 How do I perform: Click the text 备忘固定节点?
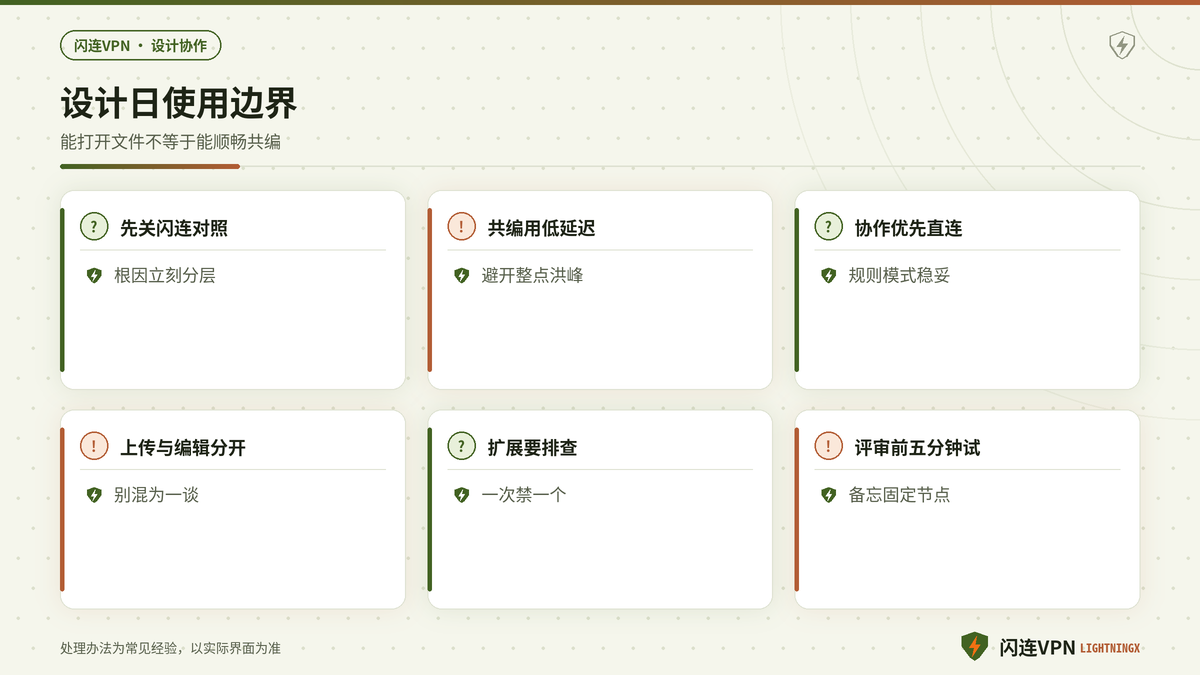coord(899,495)
